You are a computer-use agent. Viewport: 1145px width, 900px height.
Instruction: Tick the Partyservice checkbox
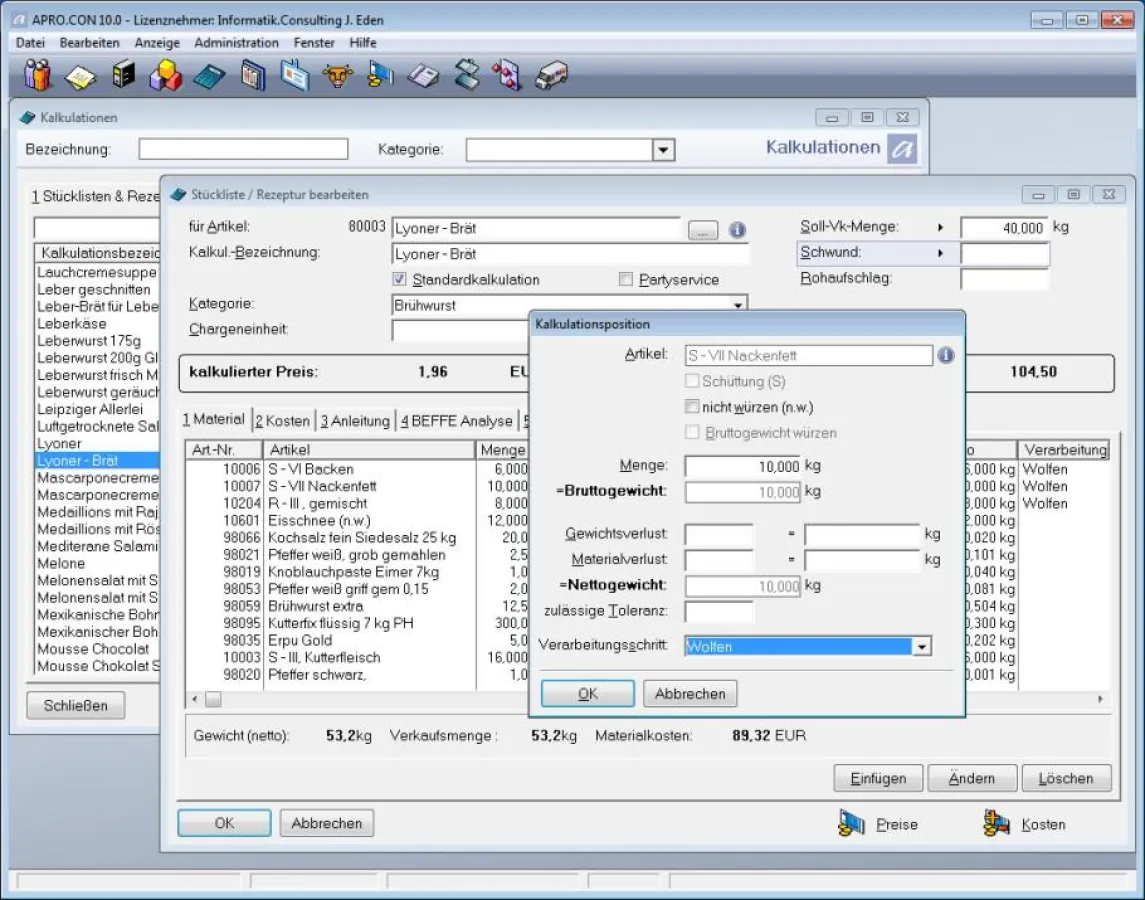(x=626, y=280)
